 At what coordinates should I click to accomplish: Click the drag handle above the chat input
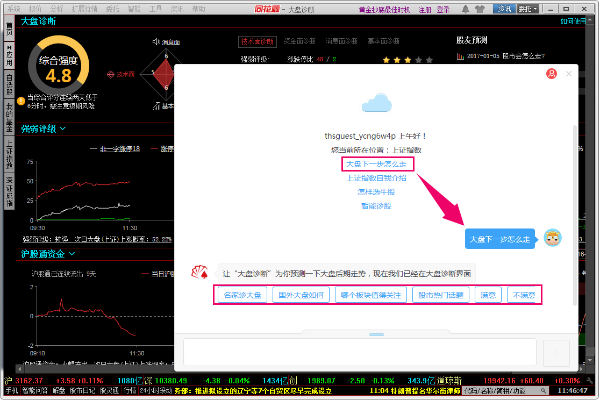[x=377, y=335]
